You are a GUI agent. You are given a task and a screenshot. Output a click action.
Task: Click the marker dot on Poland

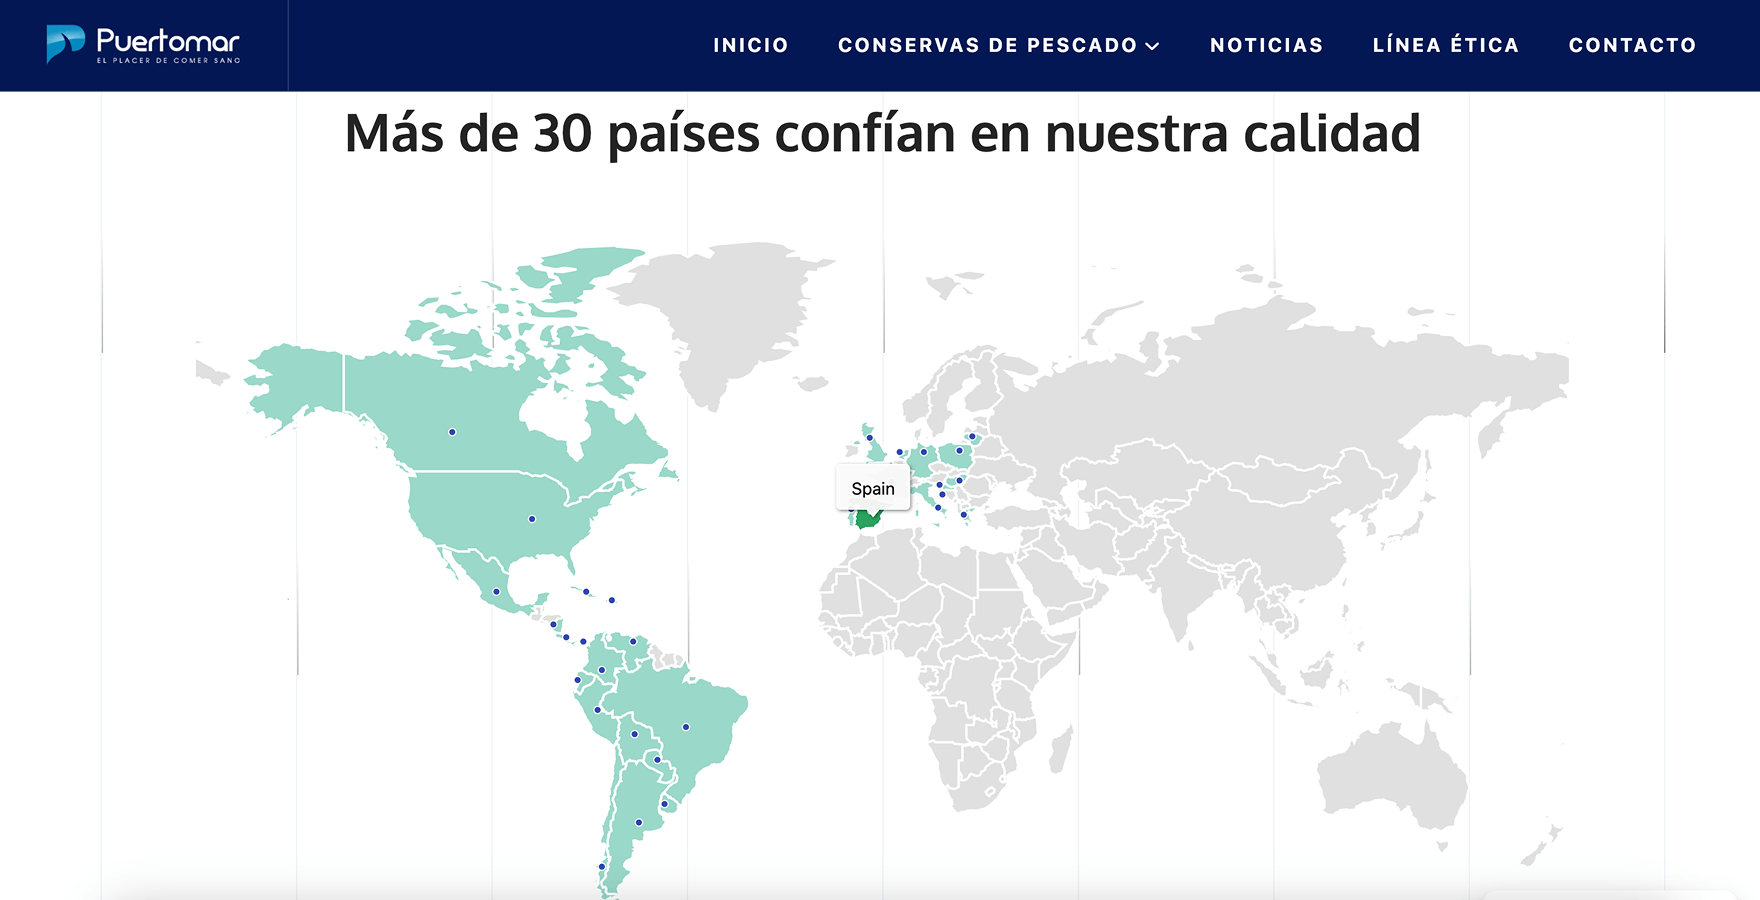[959, 450]
